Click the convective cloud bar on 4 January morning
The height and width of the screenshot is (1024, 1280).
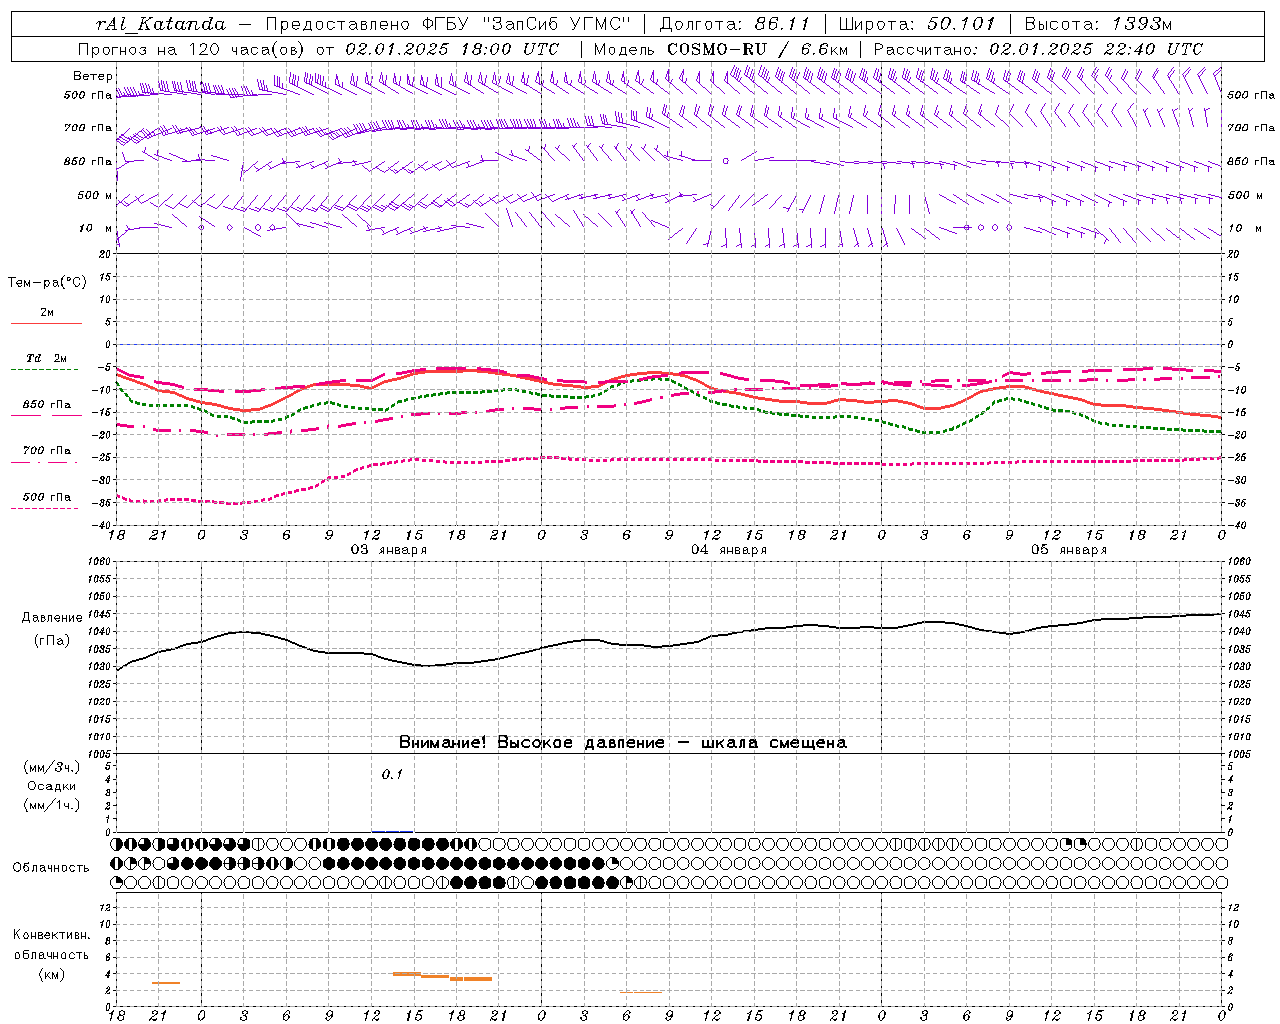coord(641,992)
